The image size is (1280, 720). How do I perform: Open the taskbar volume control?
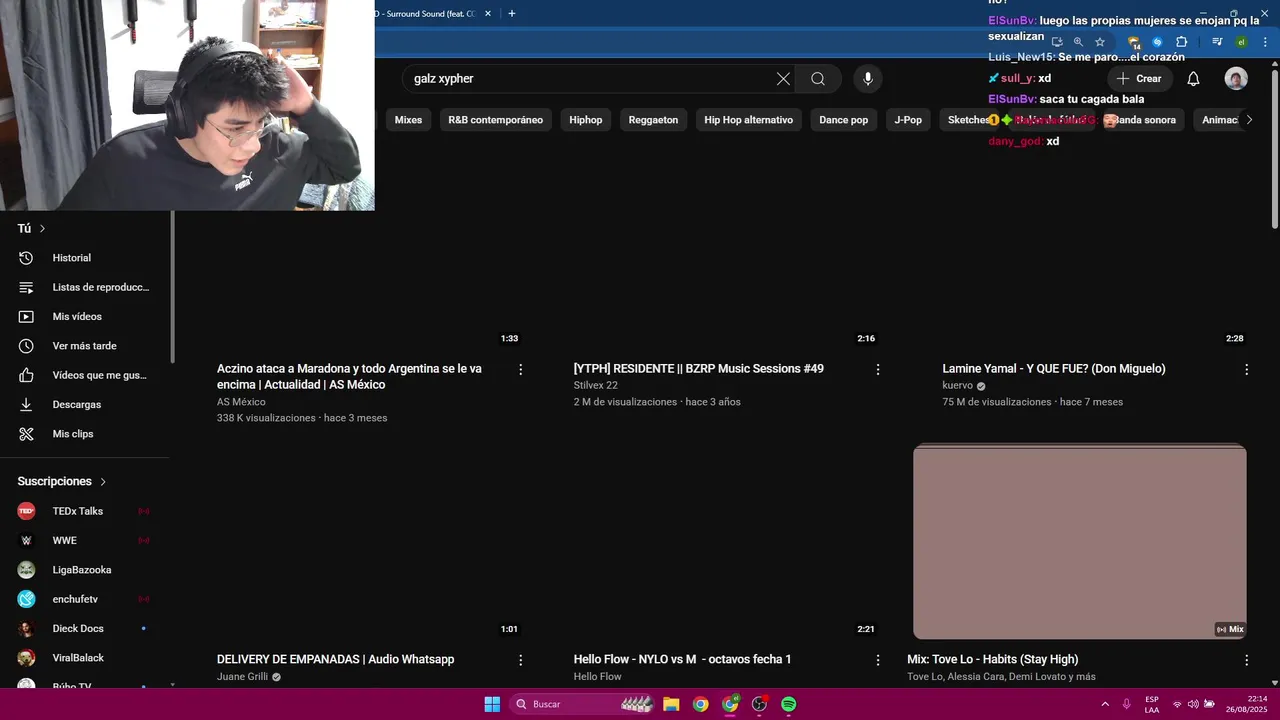(1193, 705)
